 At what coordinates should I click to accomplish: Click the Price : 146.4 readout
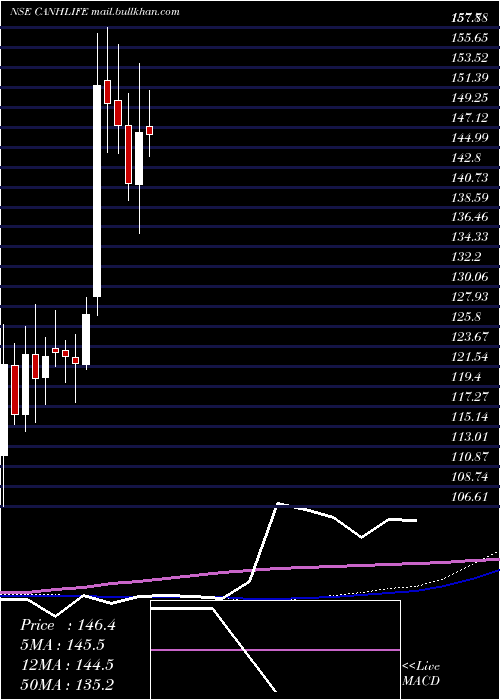pos(68,625)
